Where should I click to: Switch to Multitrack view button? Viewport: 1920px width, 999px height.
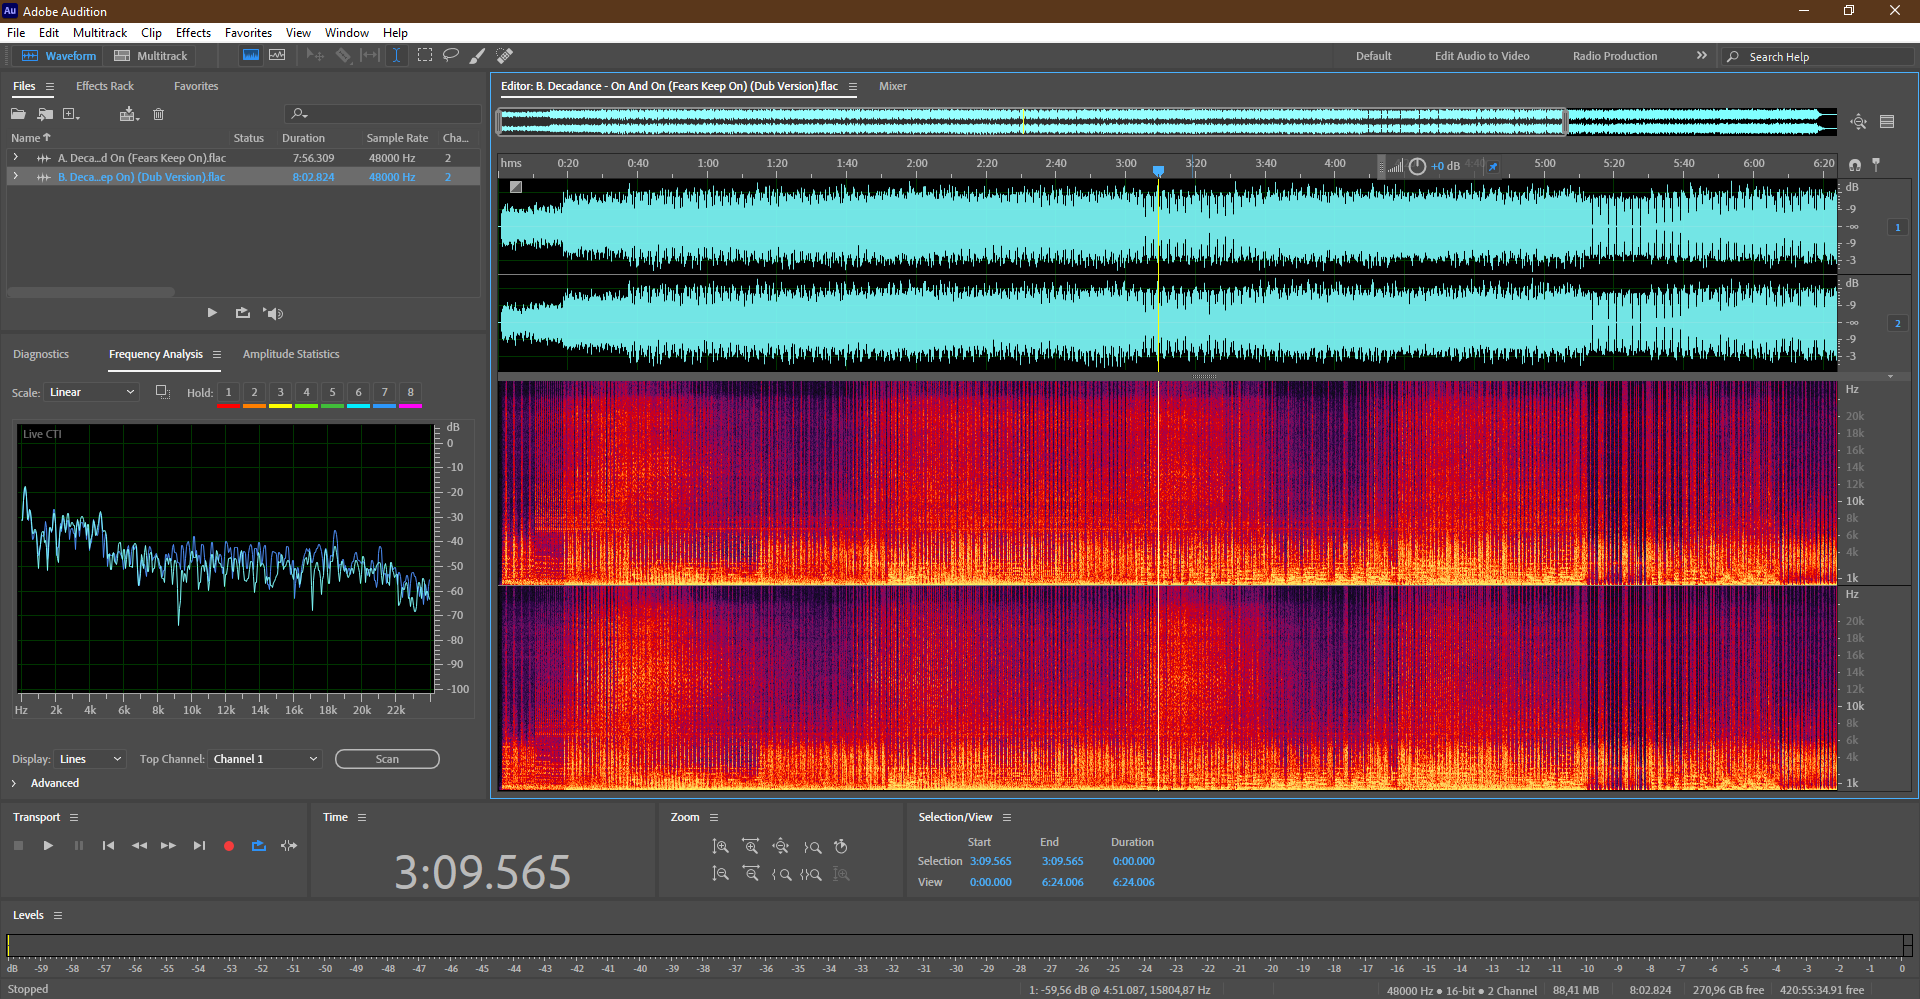coord(151,56)
